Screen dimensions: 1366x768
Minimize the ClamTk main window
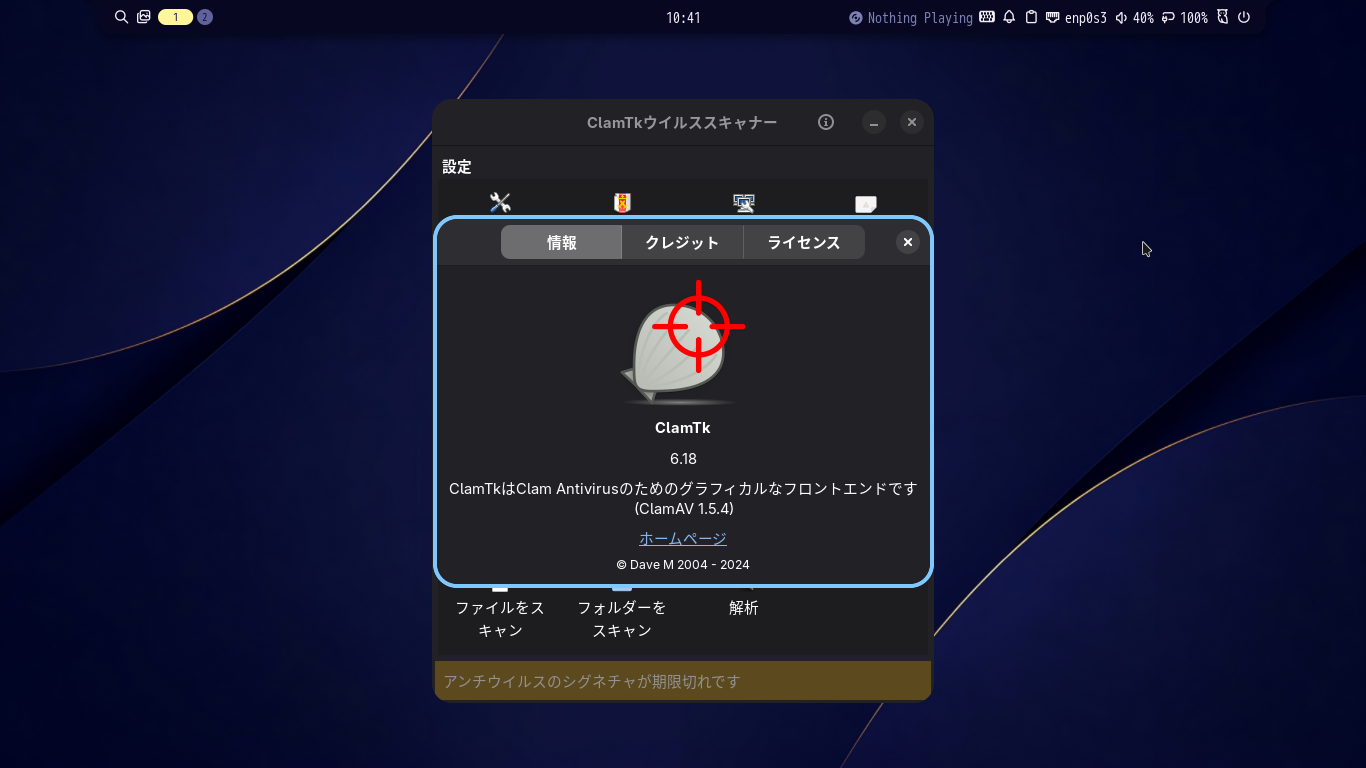click(874, 122)
